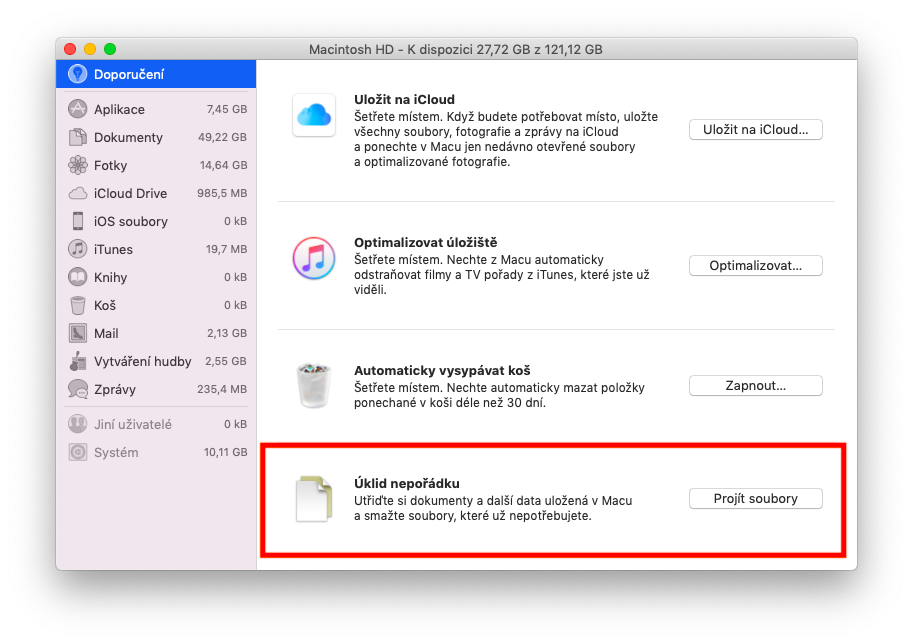Zoom the window with green button
913x644 pixels.
(x=110, y=49)
